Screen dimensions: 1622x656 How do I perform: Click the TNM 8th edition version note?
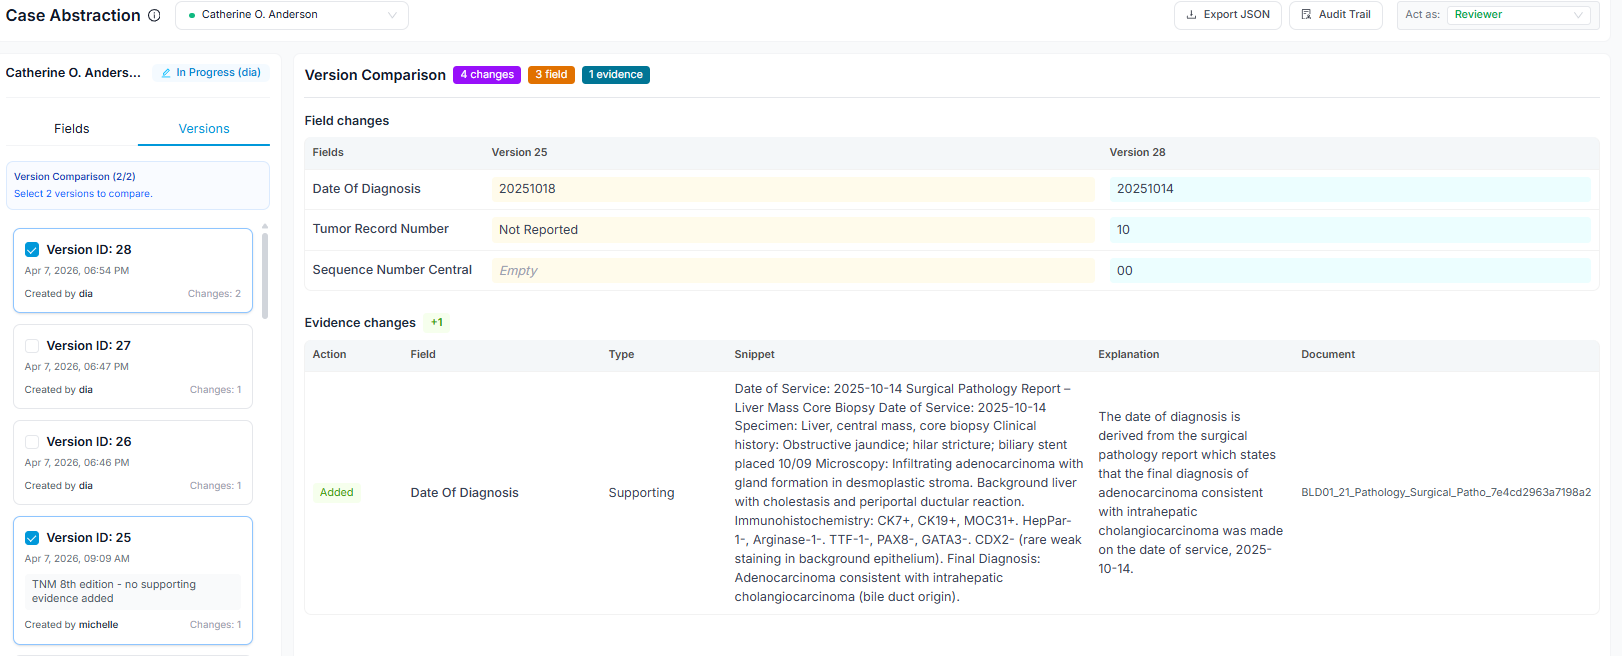tap(133, 592)
